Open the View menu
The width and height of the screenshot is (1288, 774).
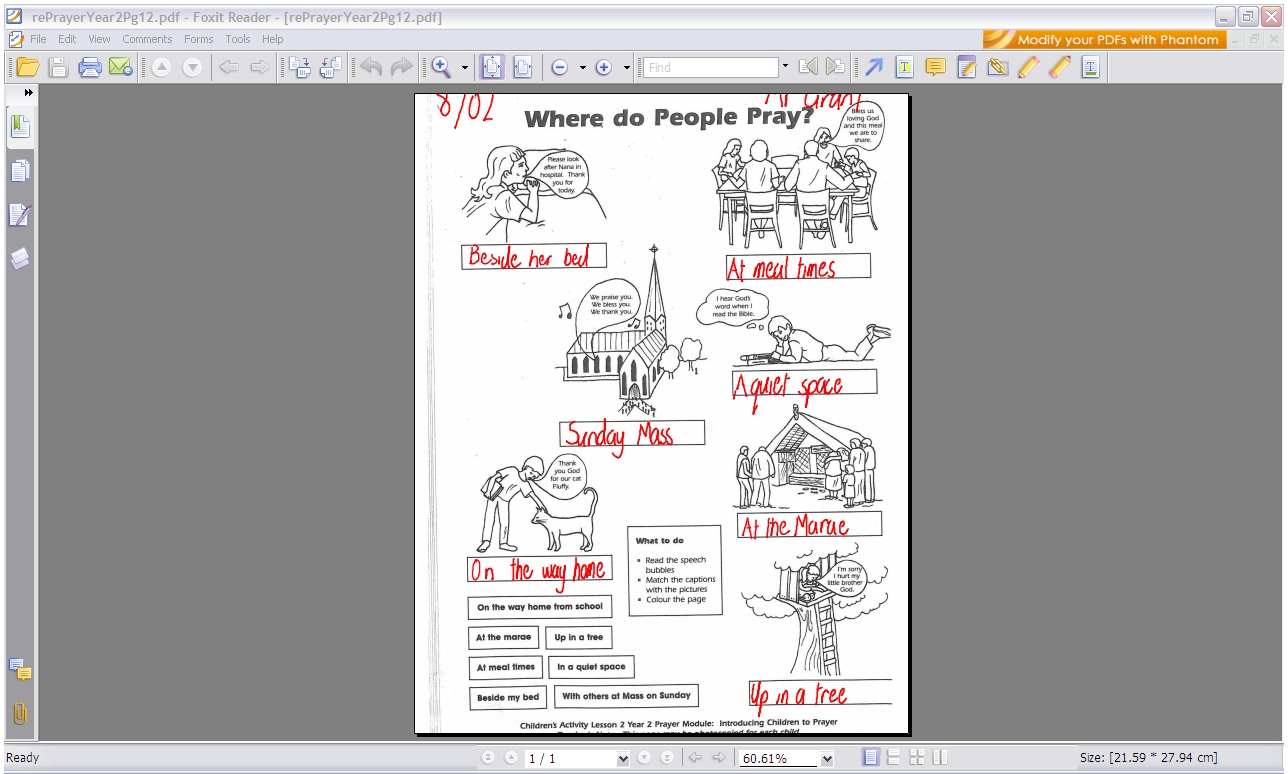pos(99,39)
